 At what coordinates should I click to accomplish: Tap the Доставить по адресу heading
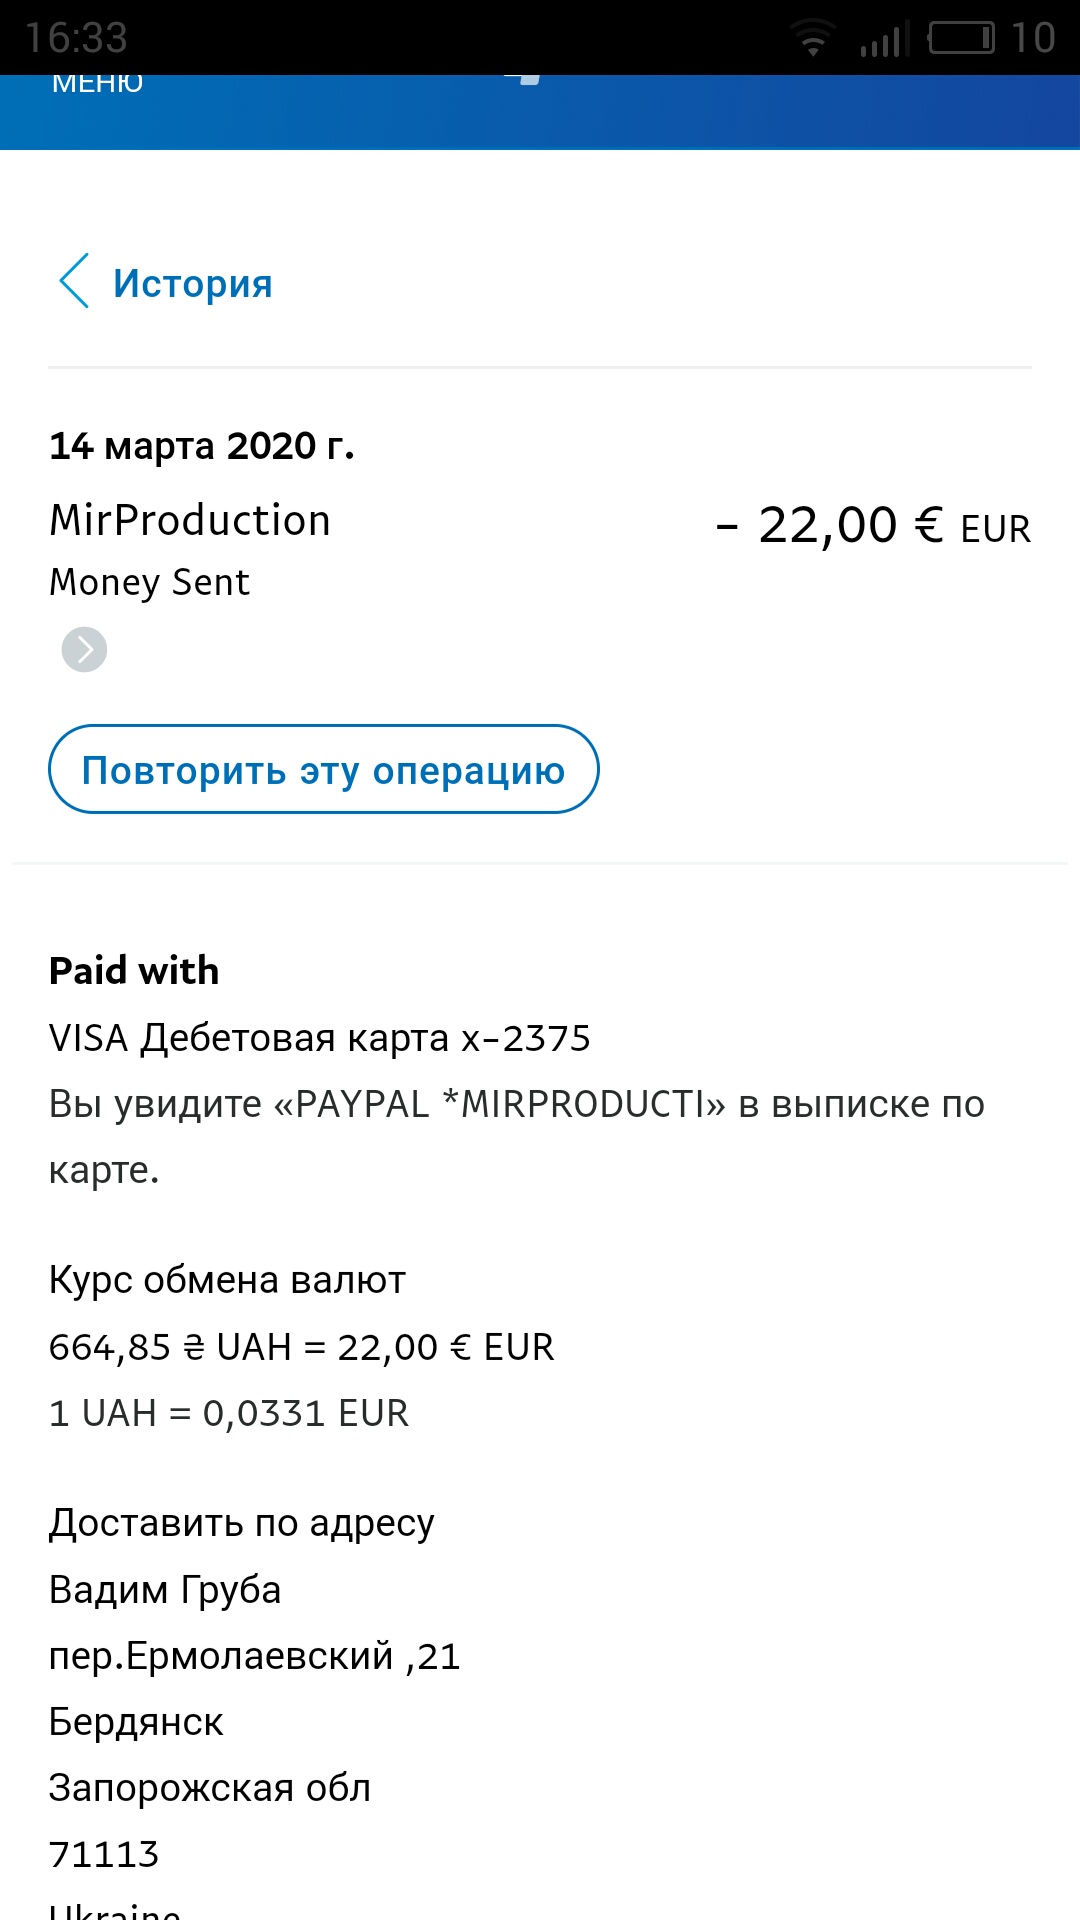pyautogui.click(x=241, y=1523)
